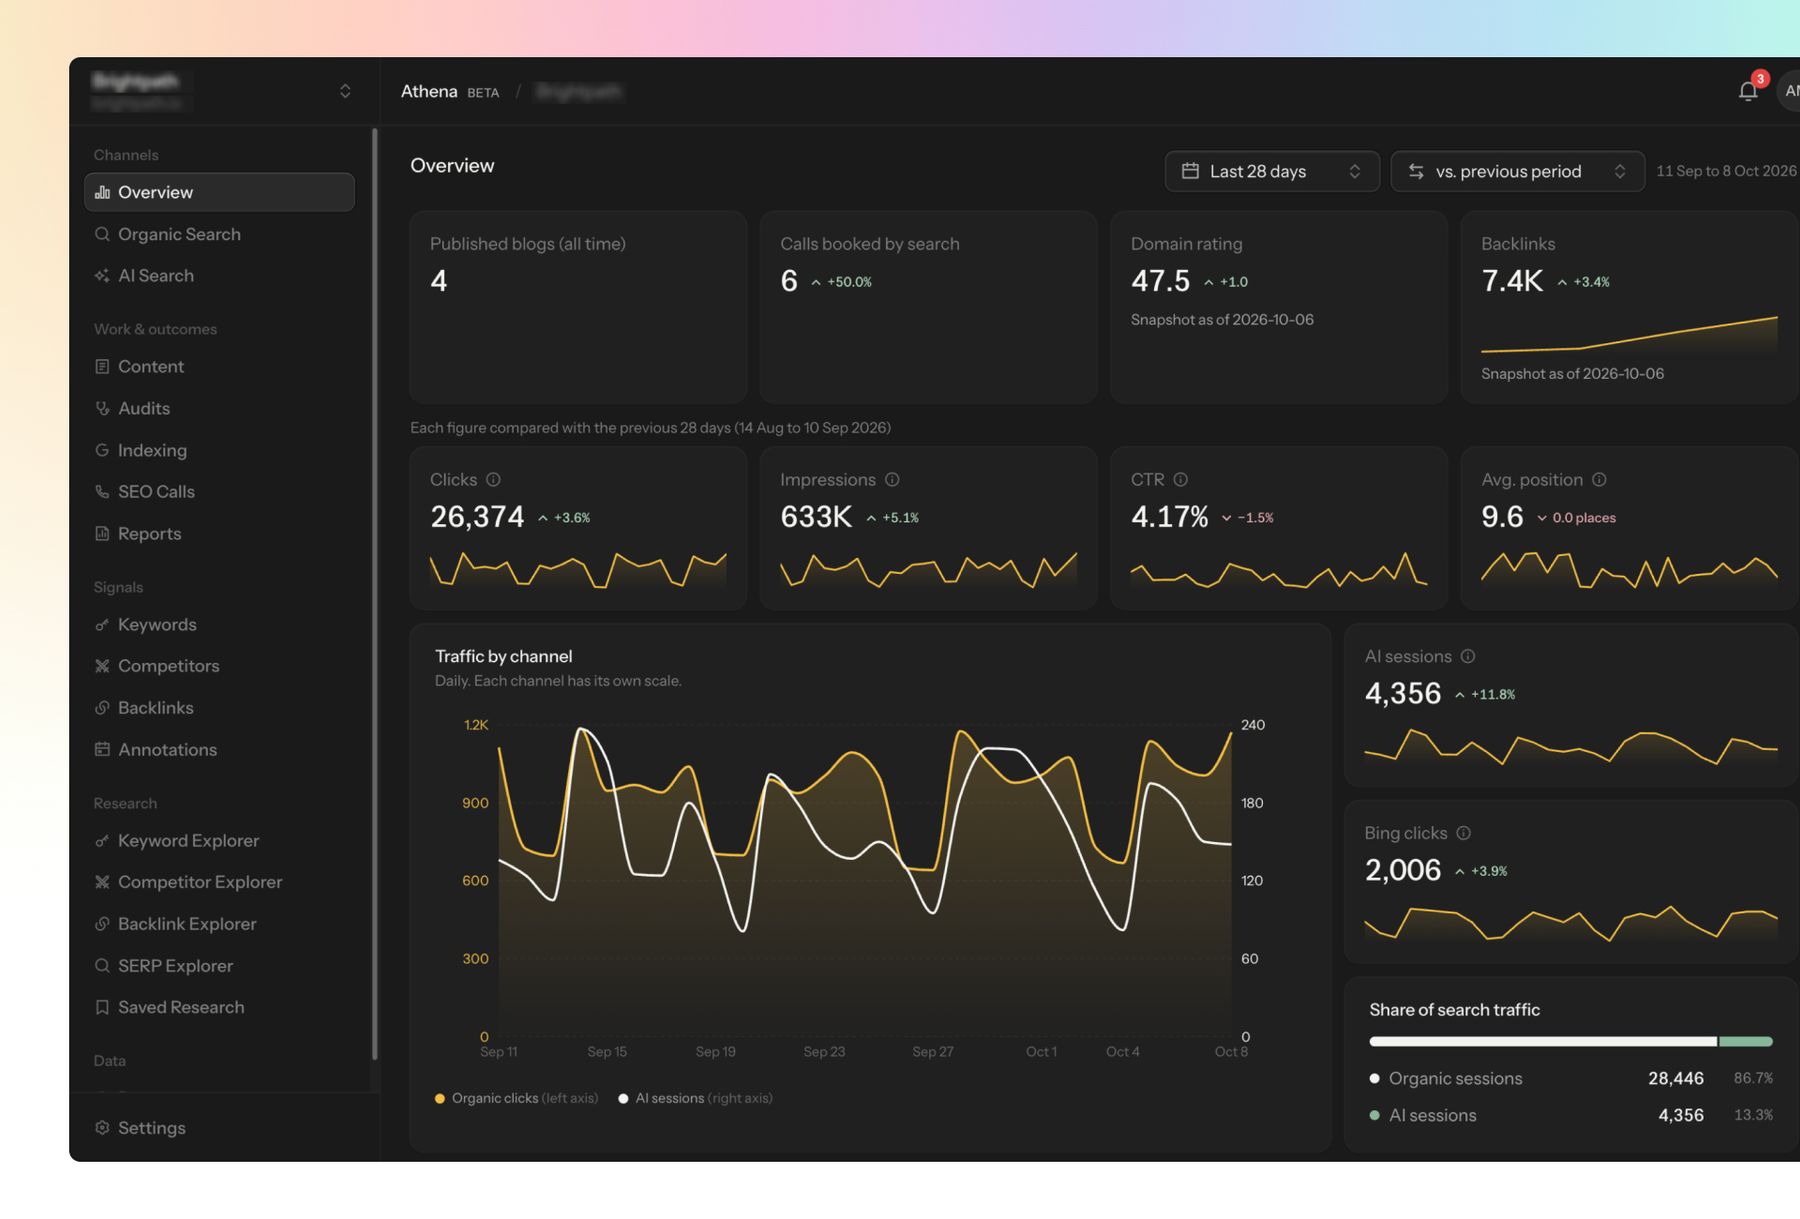This screenshot has width=1800, height=1219.
Task: Click the AI sessions 4,356 share row
Action: pyautogui.click(x=1570, y=1115)
